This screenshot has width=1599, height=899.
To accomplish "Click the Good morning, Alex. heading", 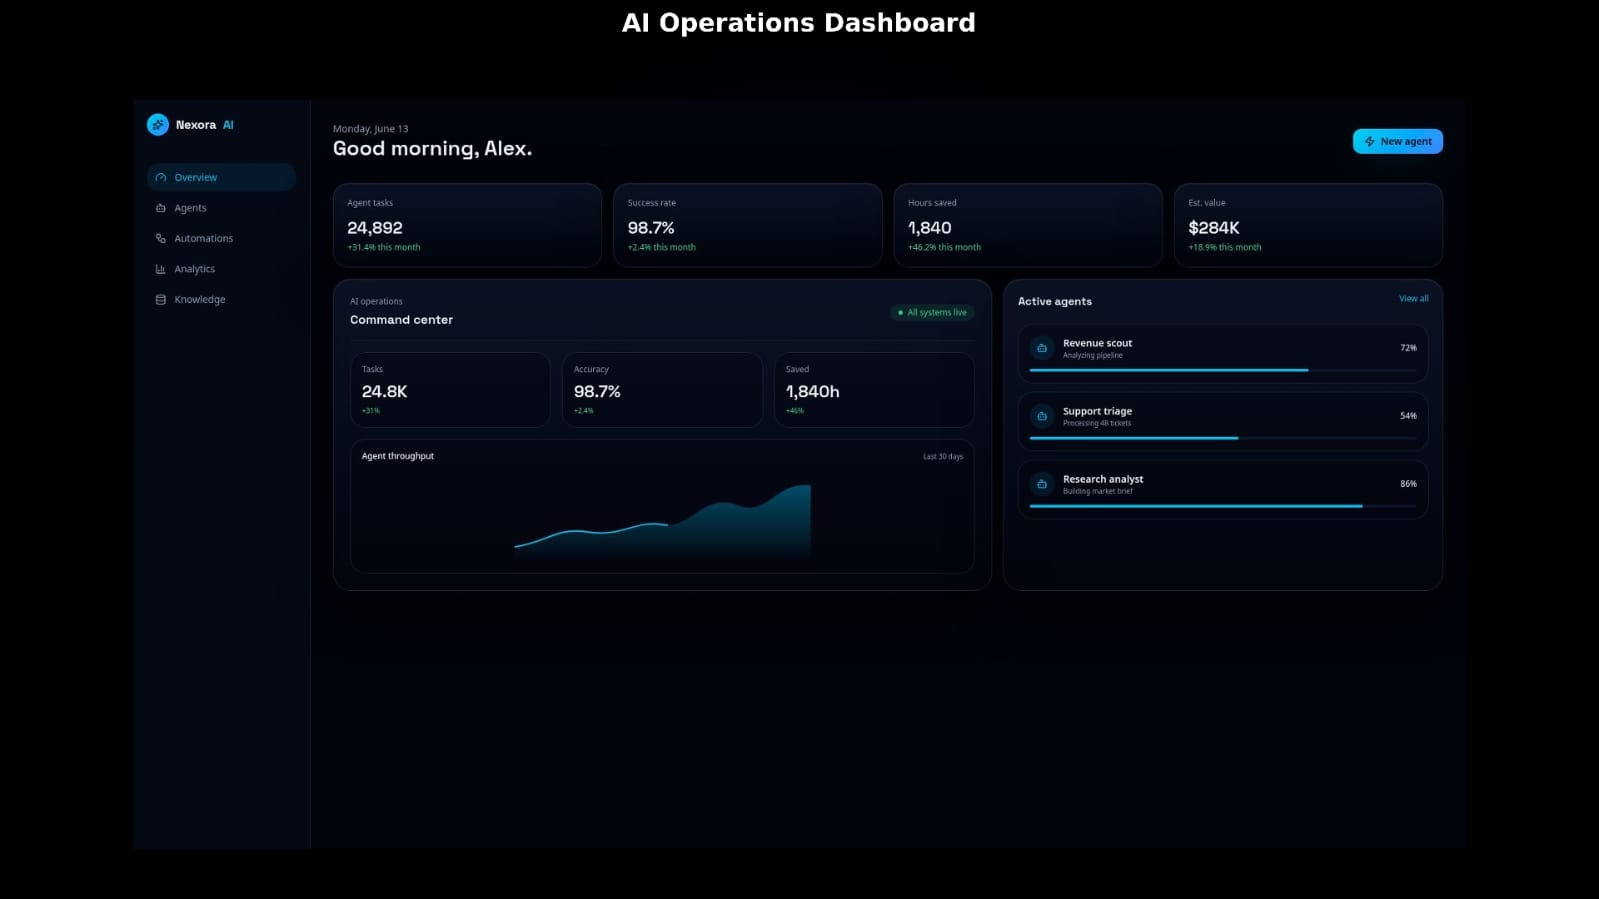I will 432,149.
